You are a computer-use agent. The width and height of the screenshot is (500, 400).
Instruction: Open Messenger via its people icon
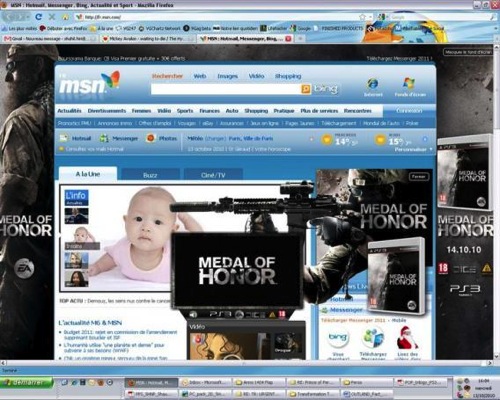104,138
